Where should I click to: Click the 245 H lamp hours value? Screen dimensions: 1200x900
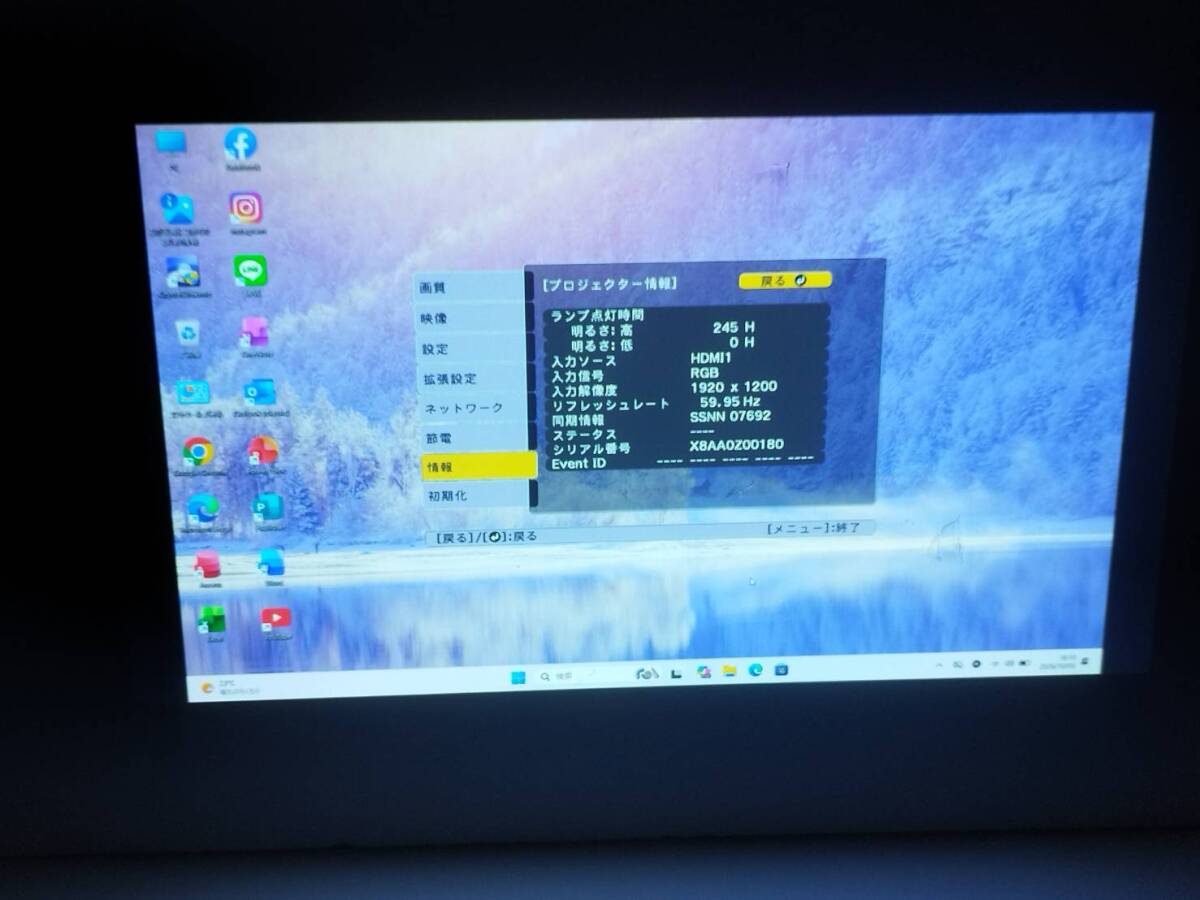tap(733, 327)
